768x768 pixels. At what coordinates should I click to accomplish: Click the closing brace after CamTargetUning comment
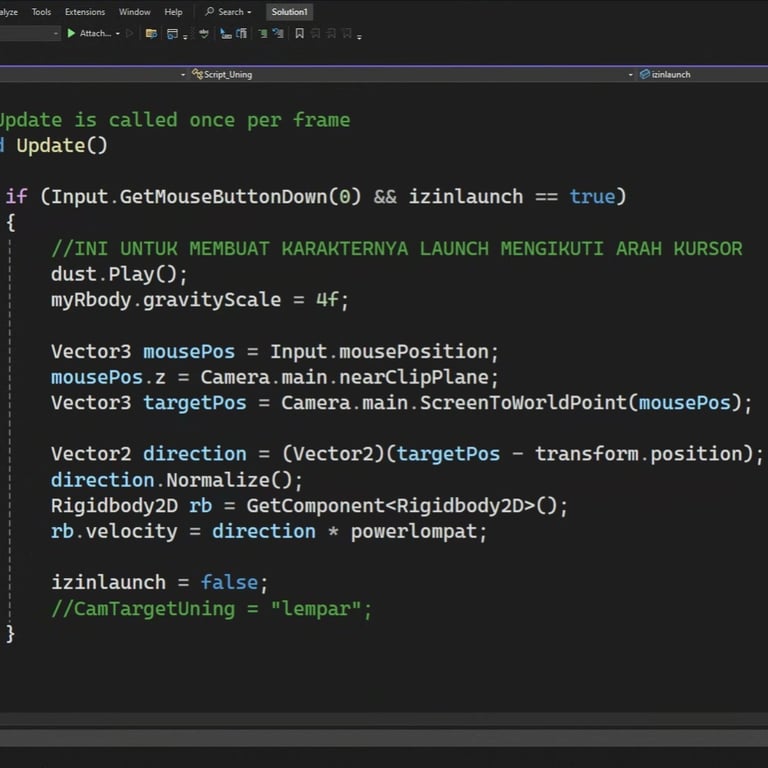click(x=10, y=634)
